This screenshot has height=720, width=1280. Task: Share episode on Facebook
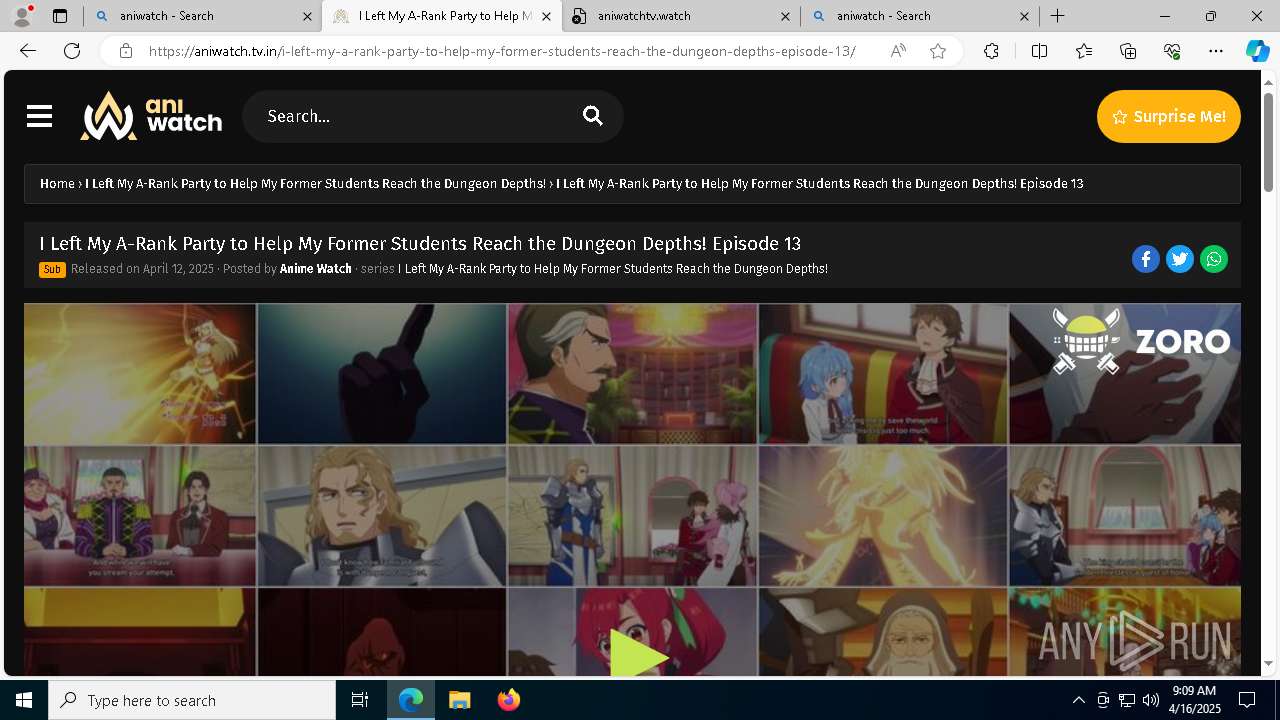(x=1146, y=259)
